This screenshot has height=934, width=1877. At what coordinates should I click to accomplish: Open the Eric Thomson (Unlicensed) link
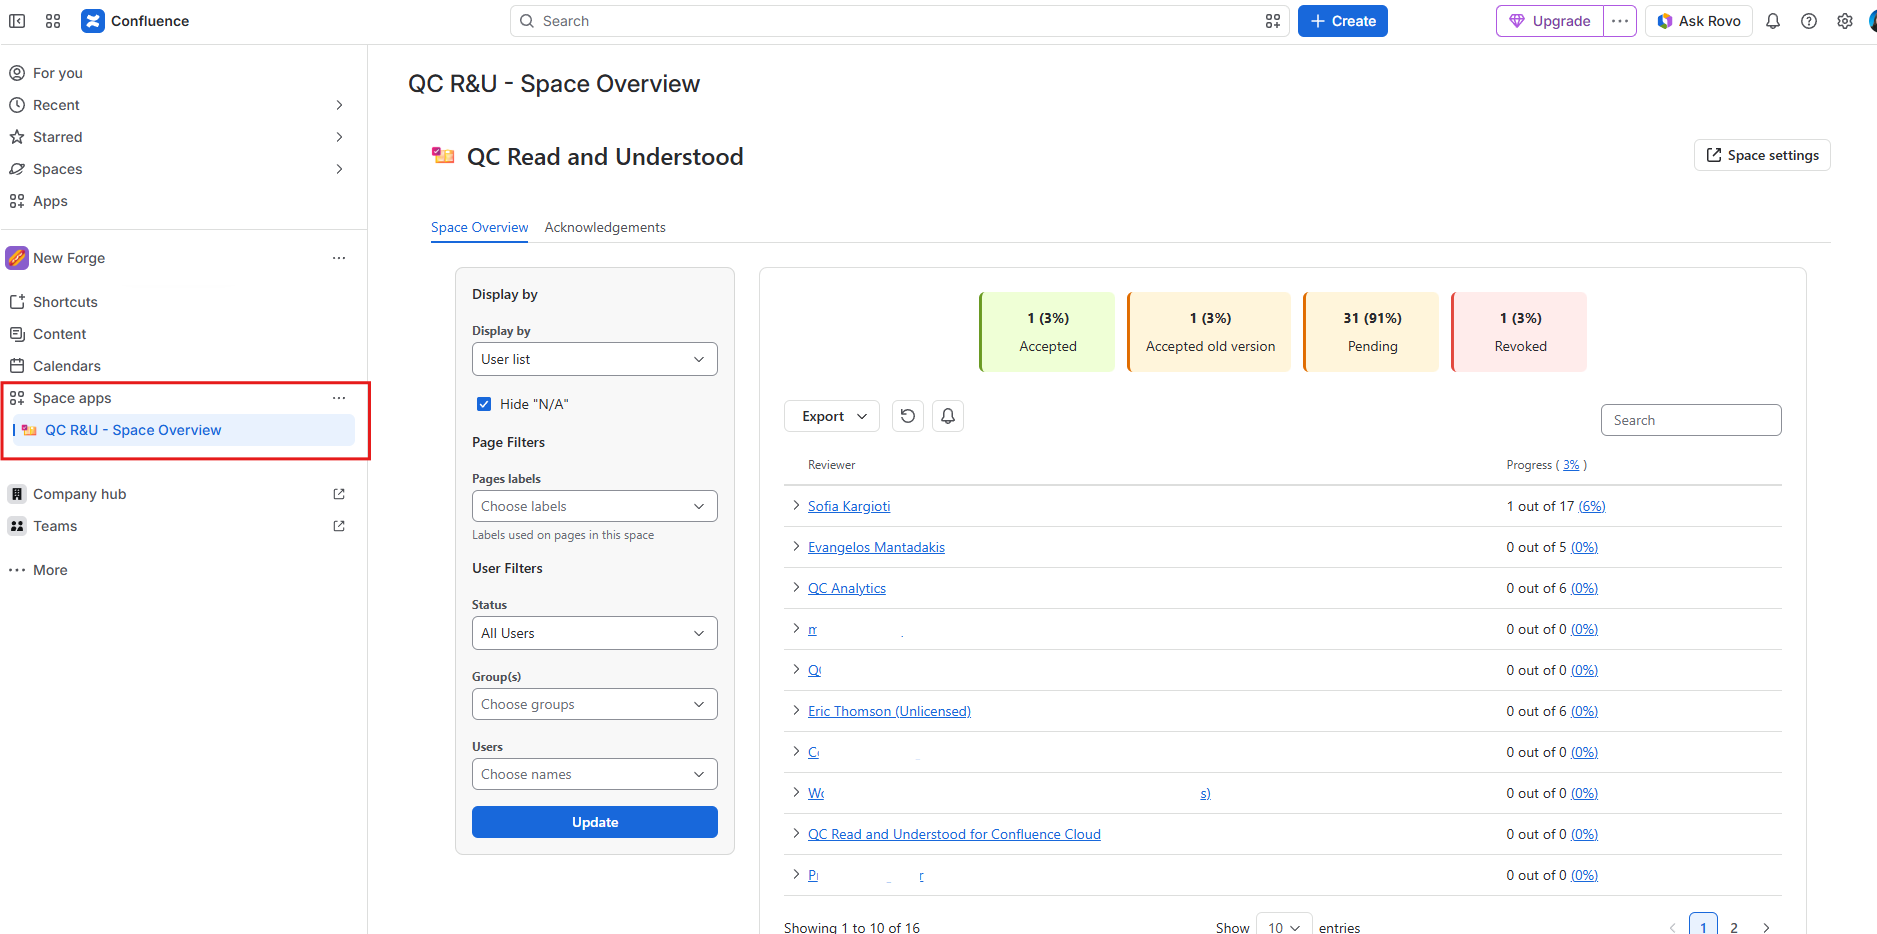click(889, 711)
